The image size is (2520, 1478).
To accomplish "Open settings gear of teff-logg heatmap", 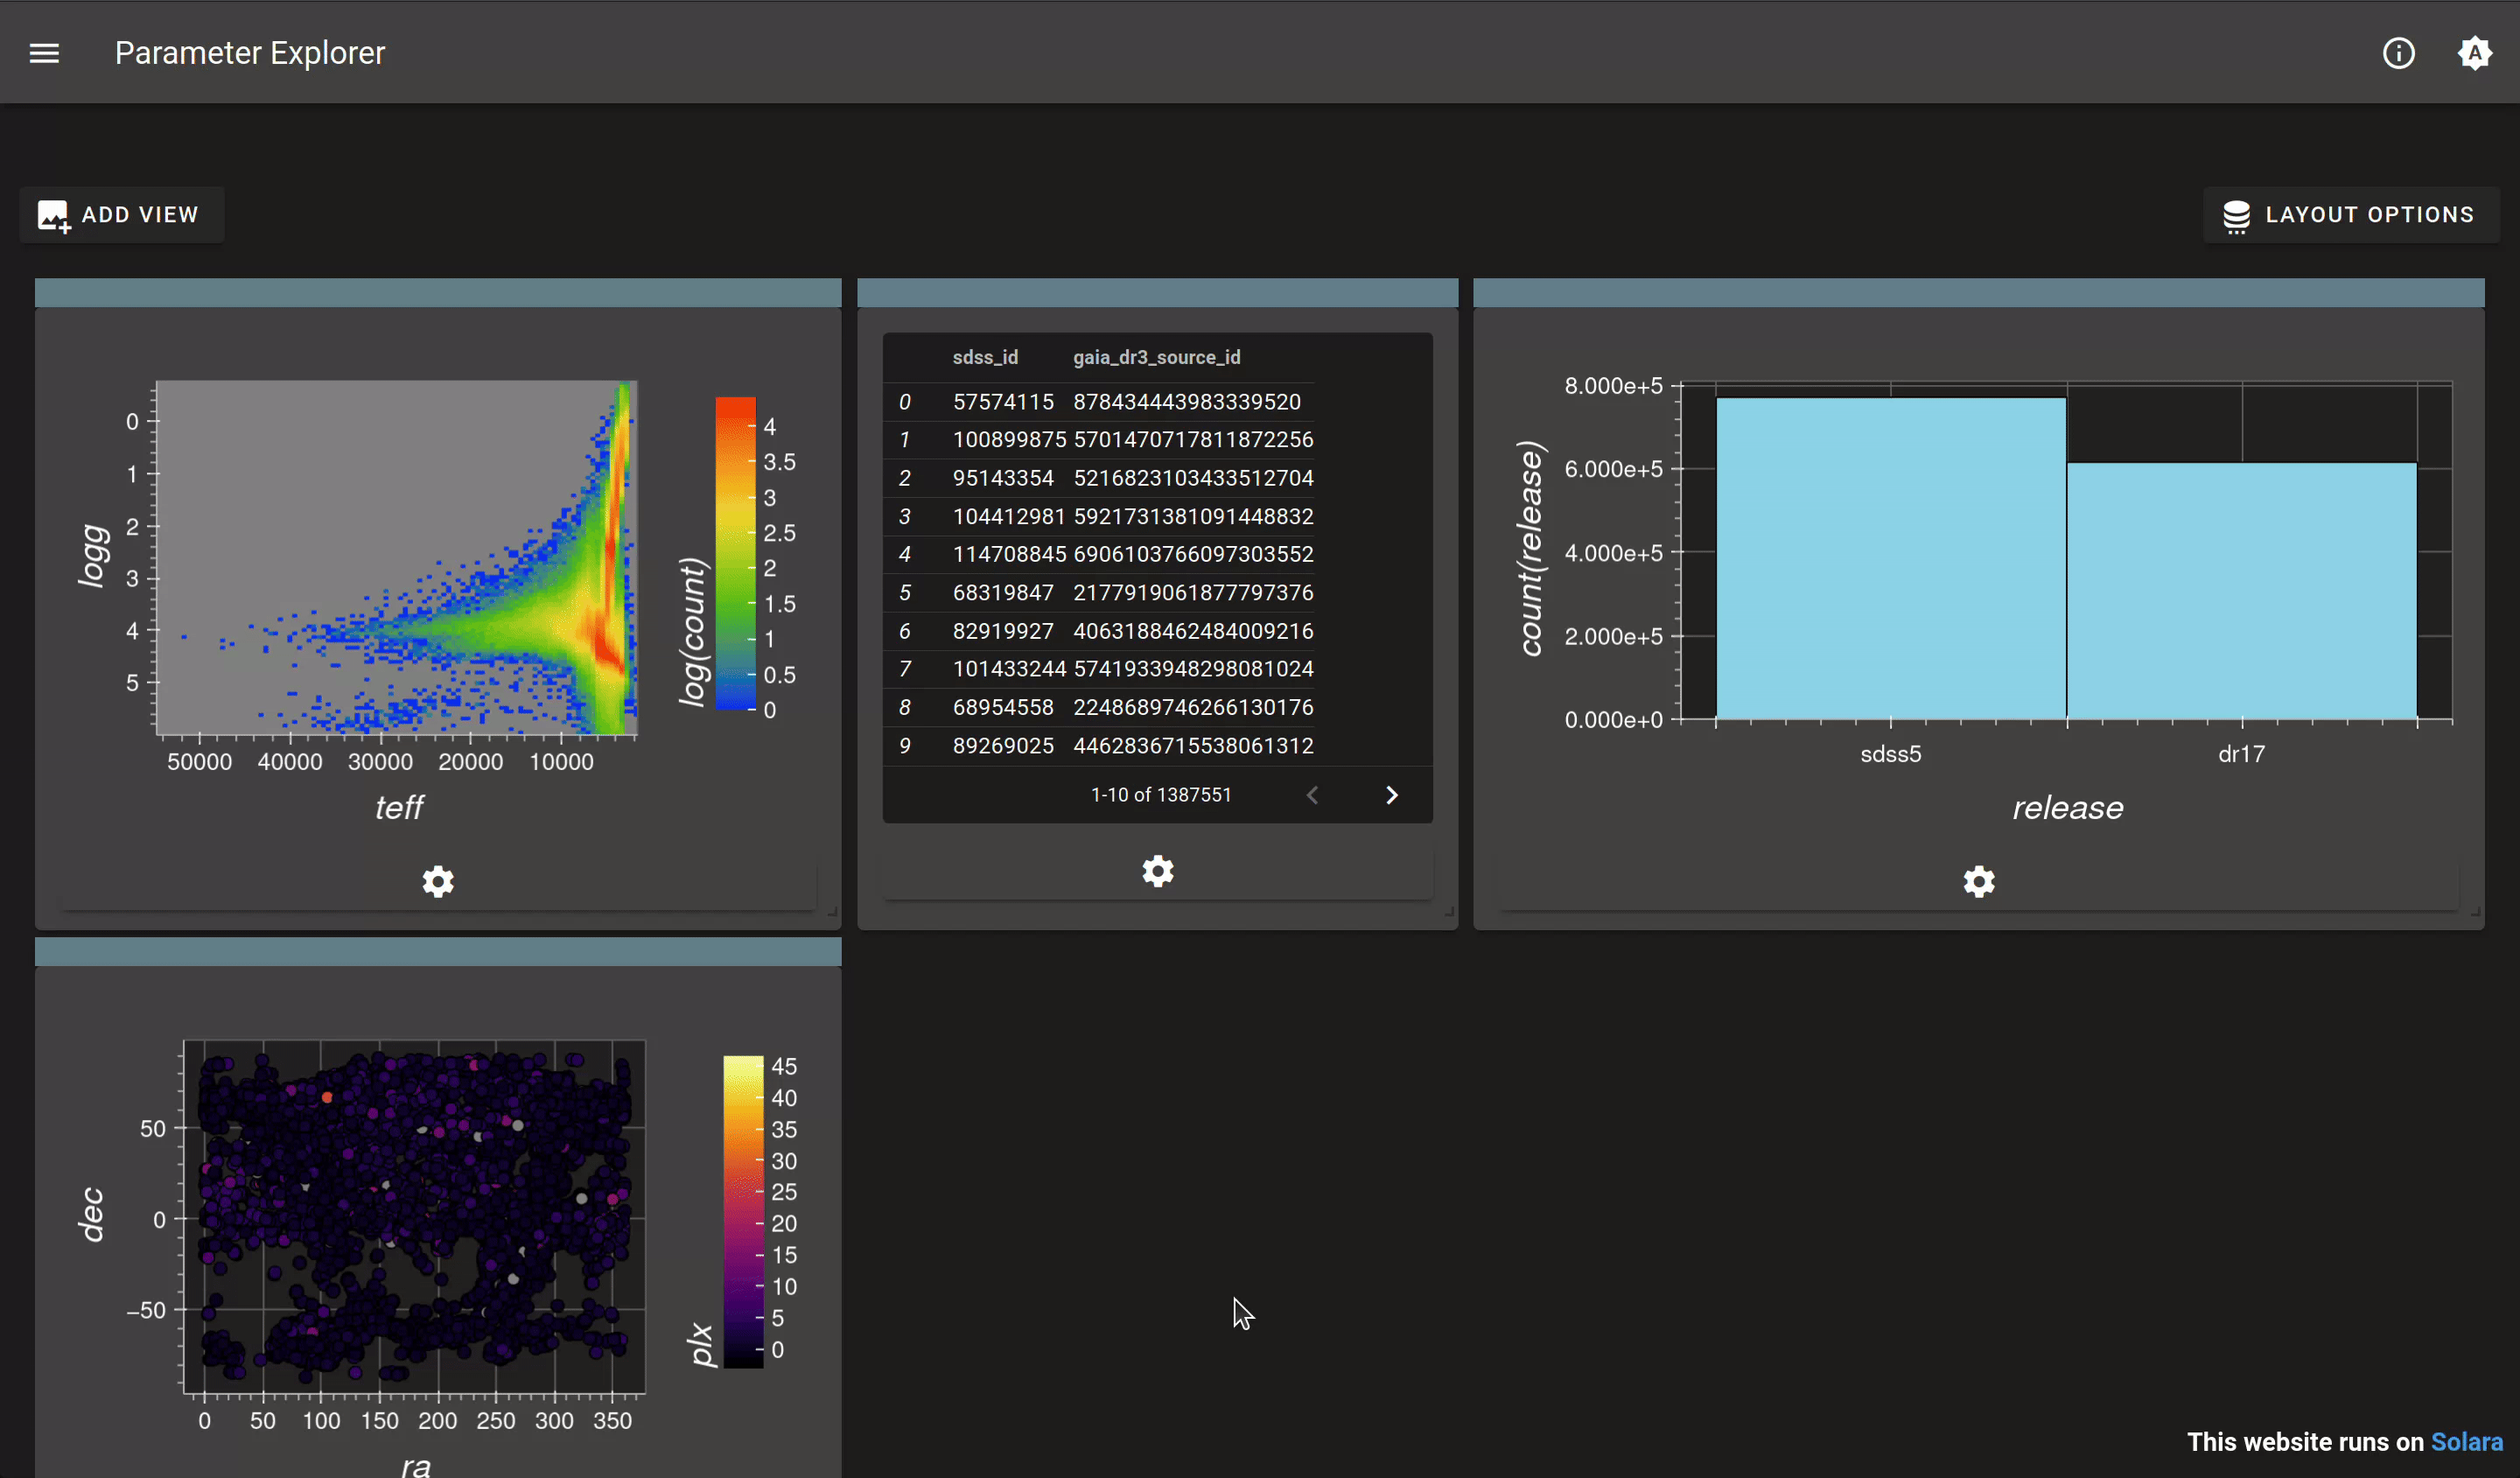I will 438,881.
